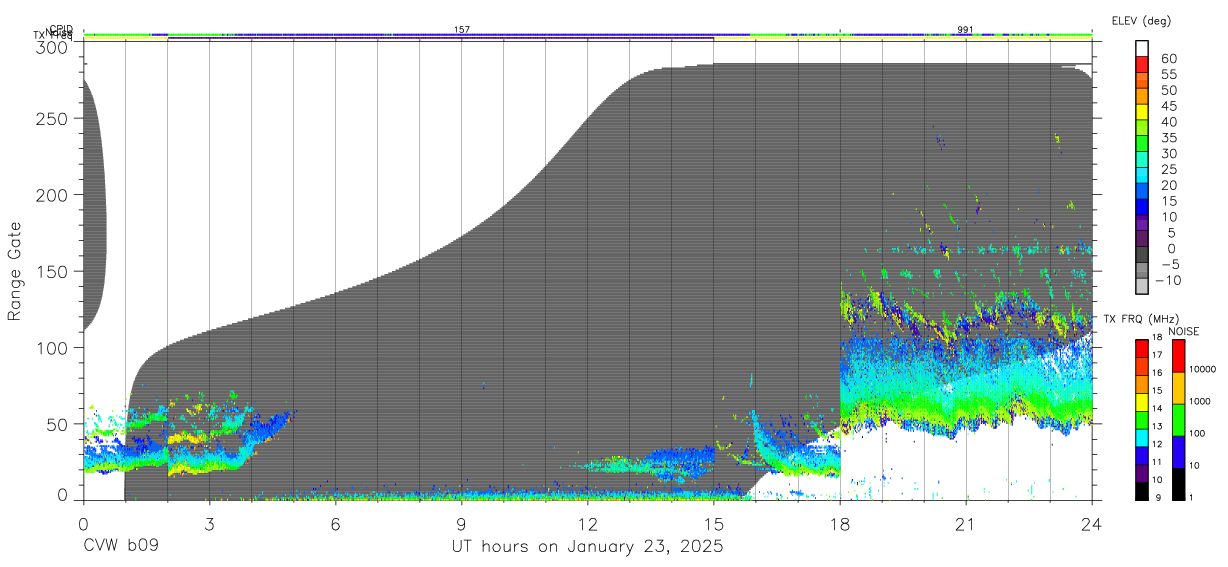The height and width of the screenshot is (567, 1228).
Task: Select the light gray bottom band of ELEV bar
Action: 1142,288
